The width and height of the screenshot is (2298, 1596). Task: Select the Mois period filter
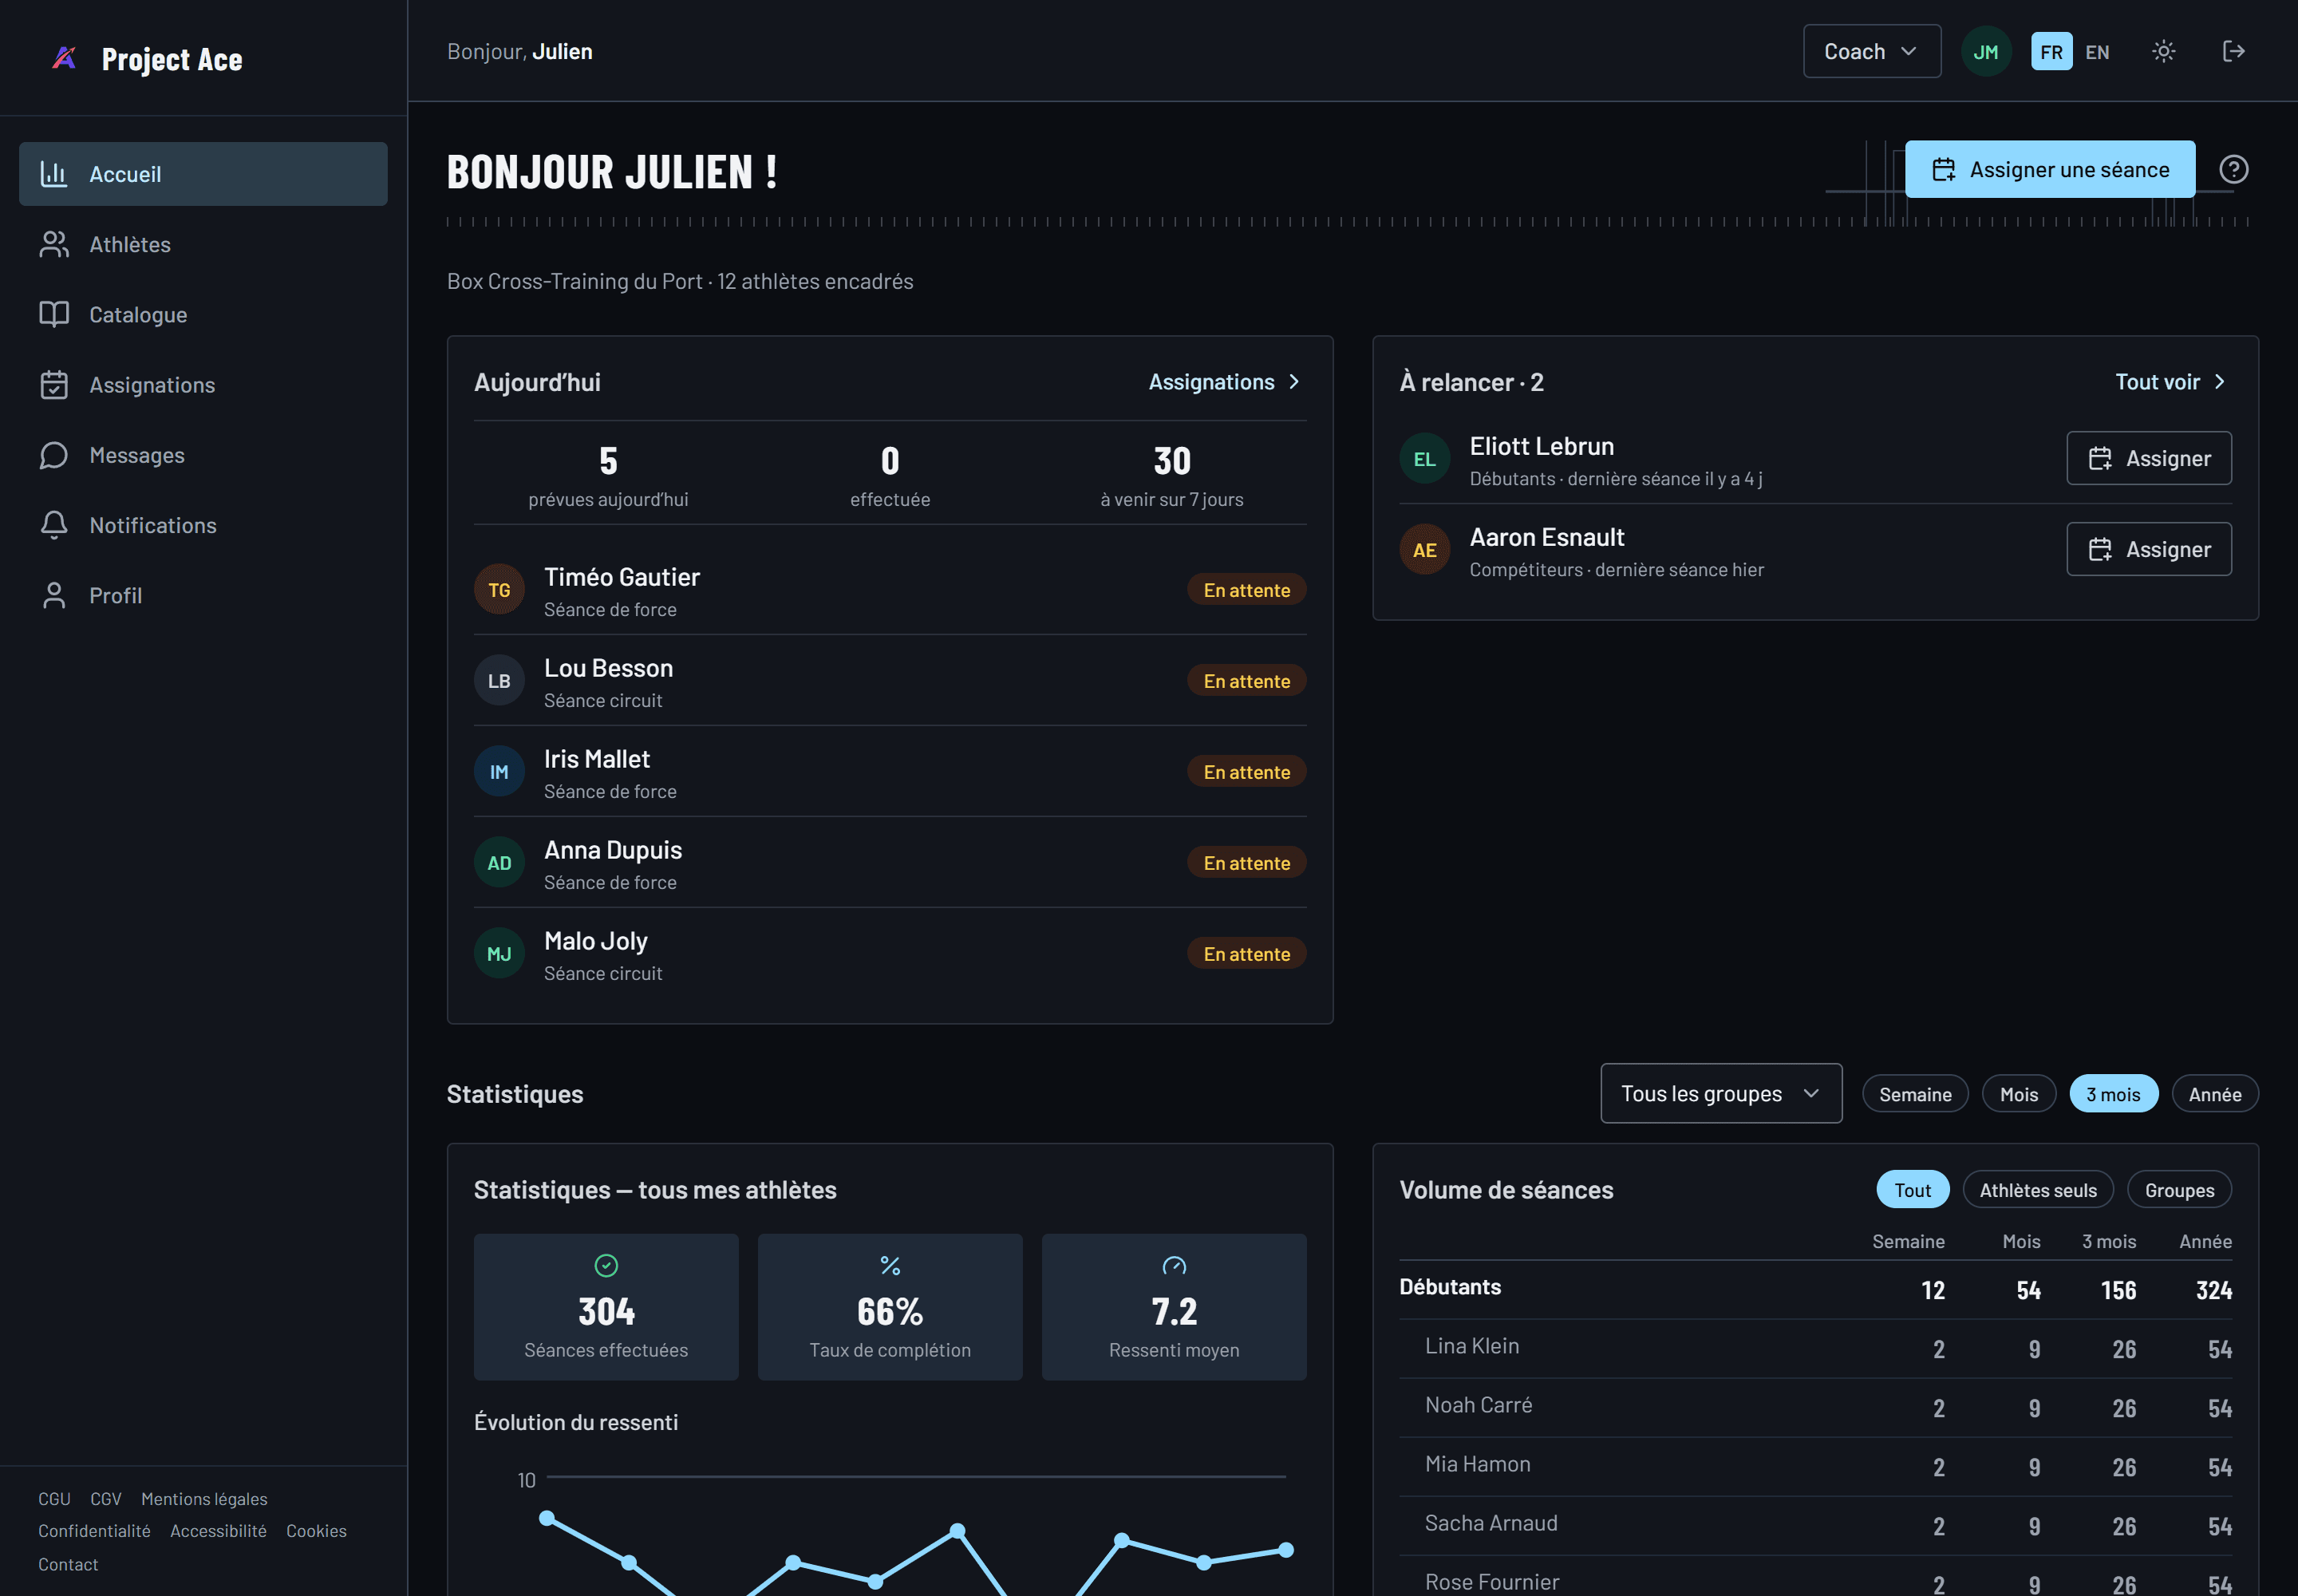tap(2018, 1094)
